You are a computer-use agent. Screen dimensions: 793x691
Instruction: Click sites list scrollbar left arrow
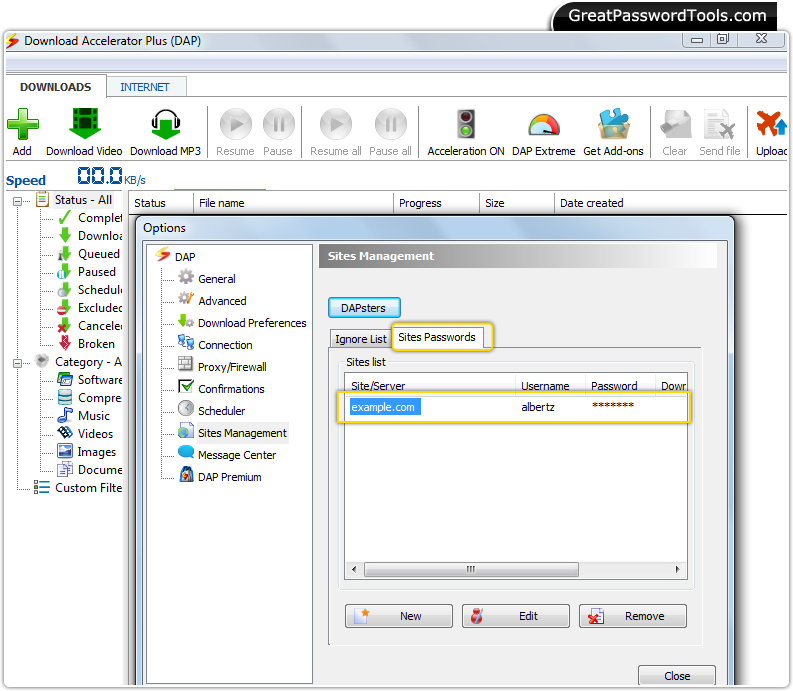[x=354, y=570]
